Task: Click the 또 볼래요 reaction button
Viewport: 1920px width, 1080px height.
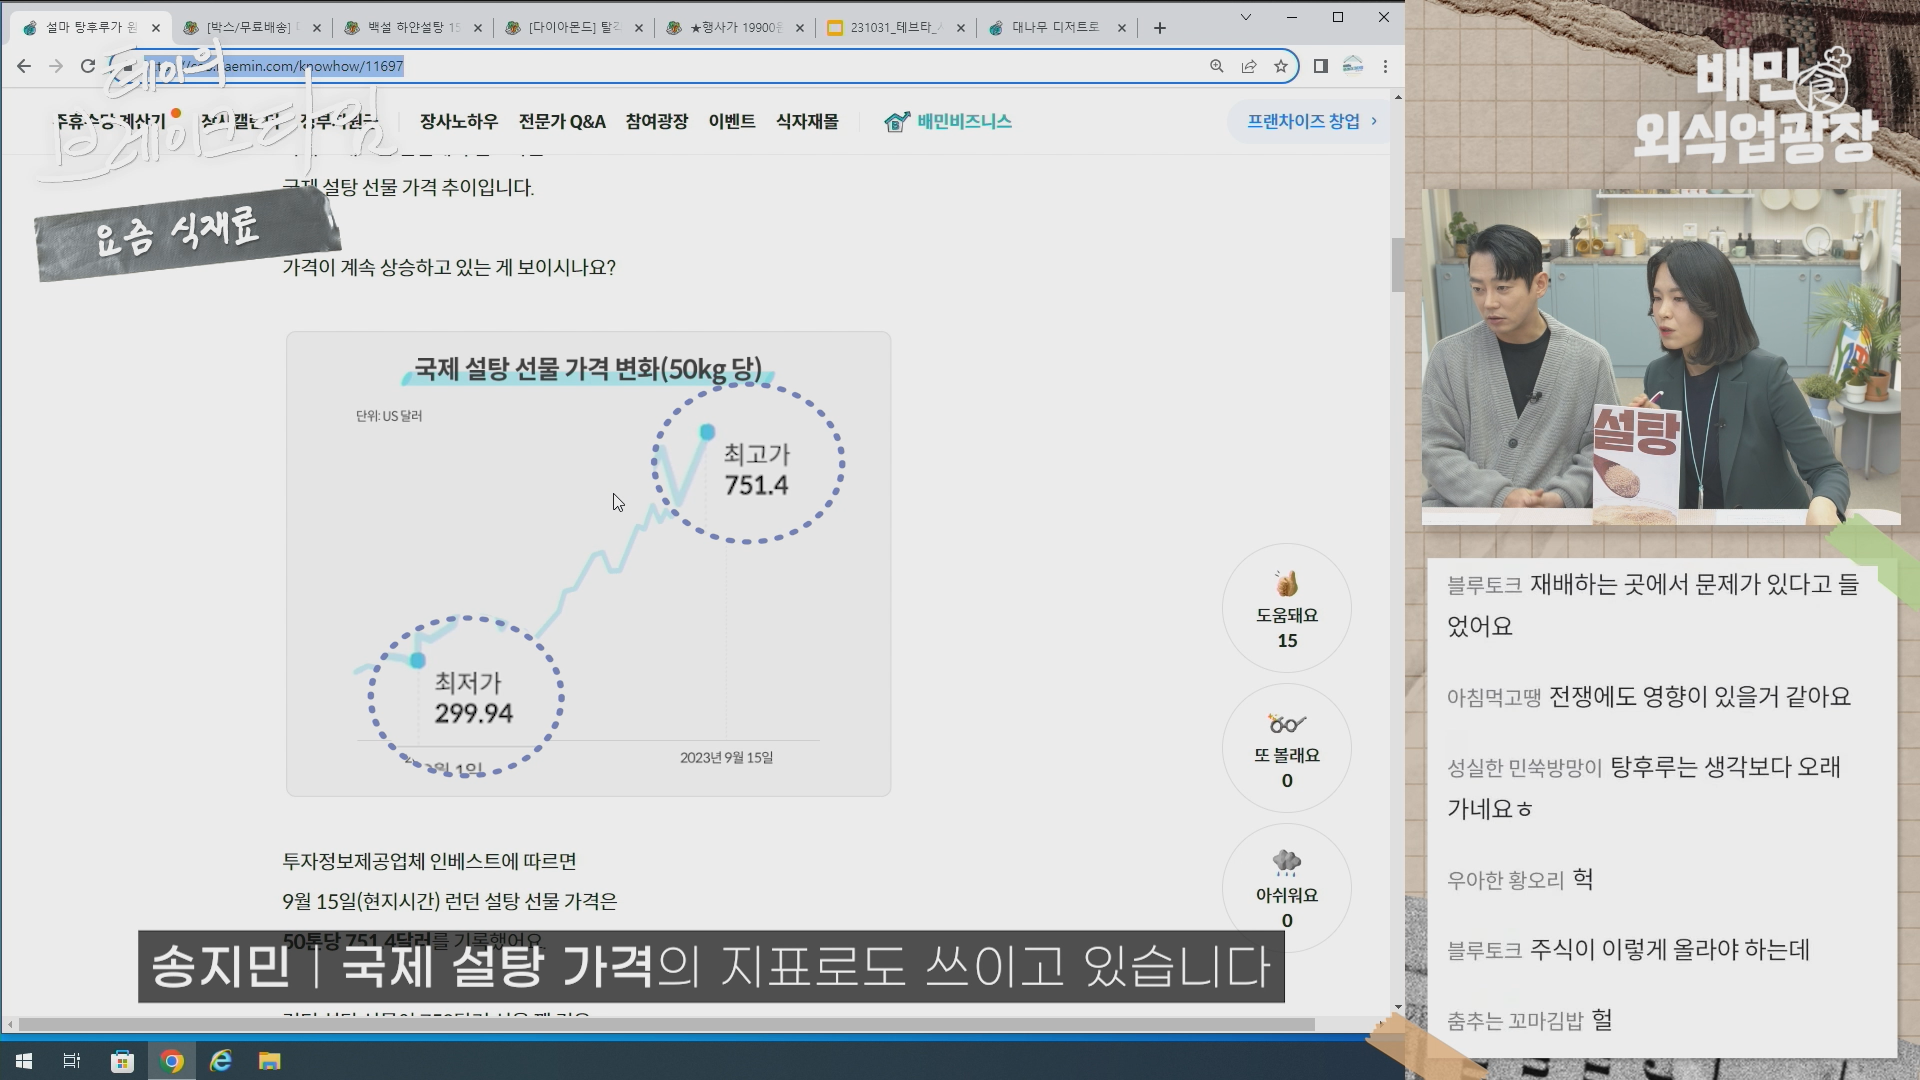Action: tap(1287, 749)
